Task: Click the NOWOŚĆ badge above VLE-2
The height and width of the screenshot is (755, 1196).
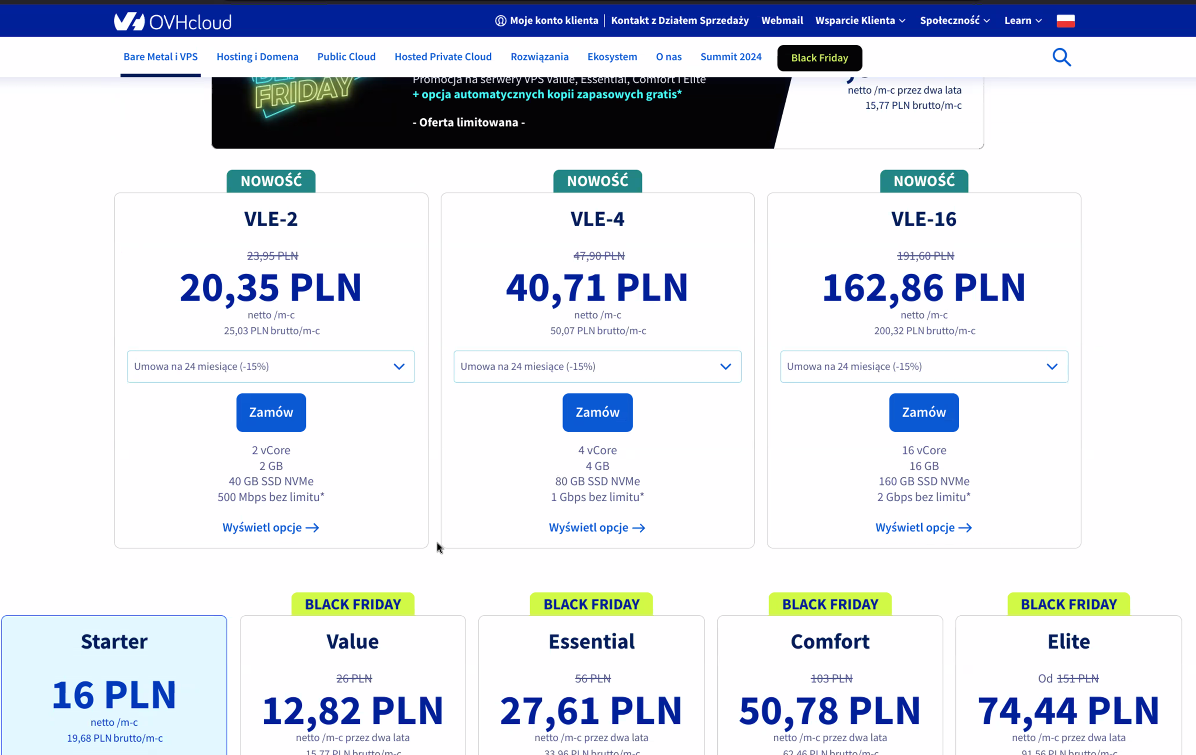Action: [x=271, y=181]
